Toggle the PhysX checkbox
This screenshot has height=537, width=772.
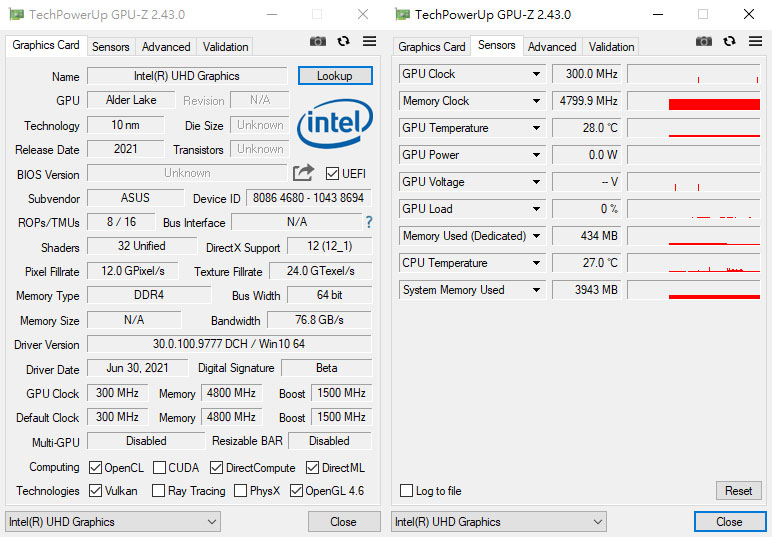click(240, 491)
